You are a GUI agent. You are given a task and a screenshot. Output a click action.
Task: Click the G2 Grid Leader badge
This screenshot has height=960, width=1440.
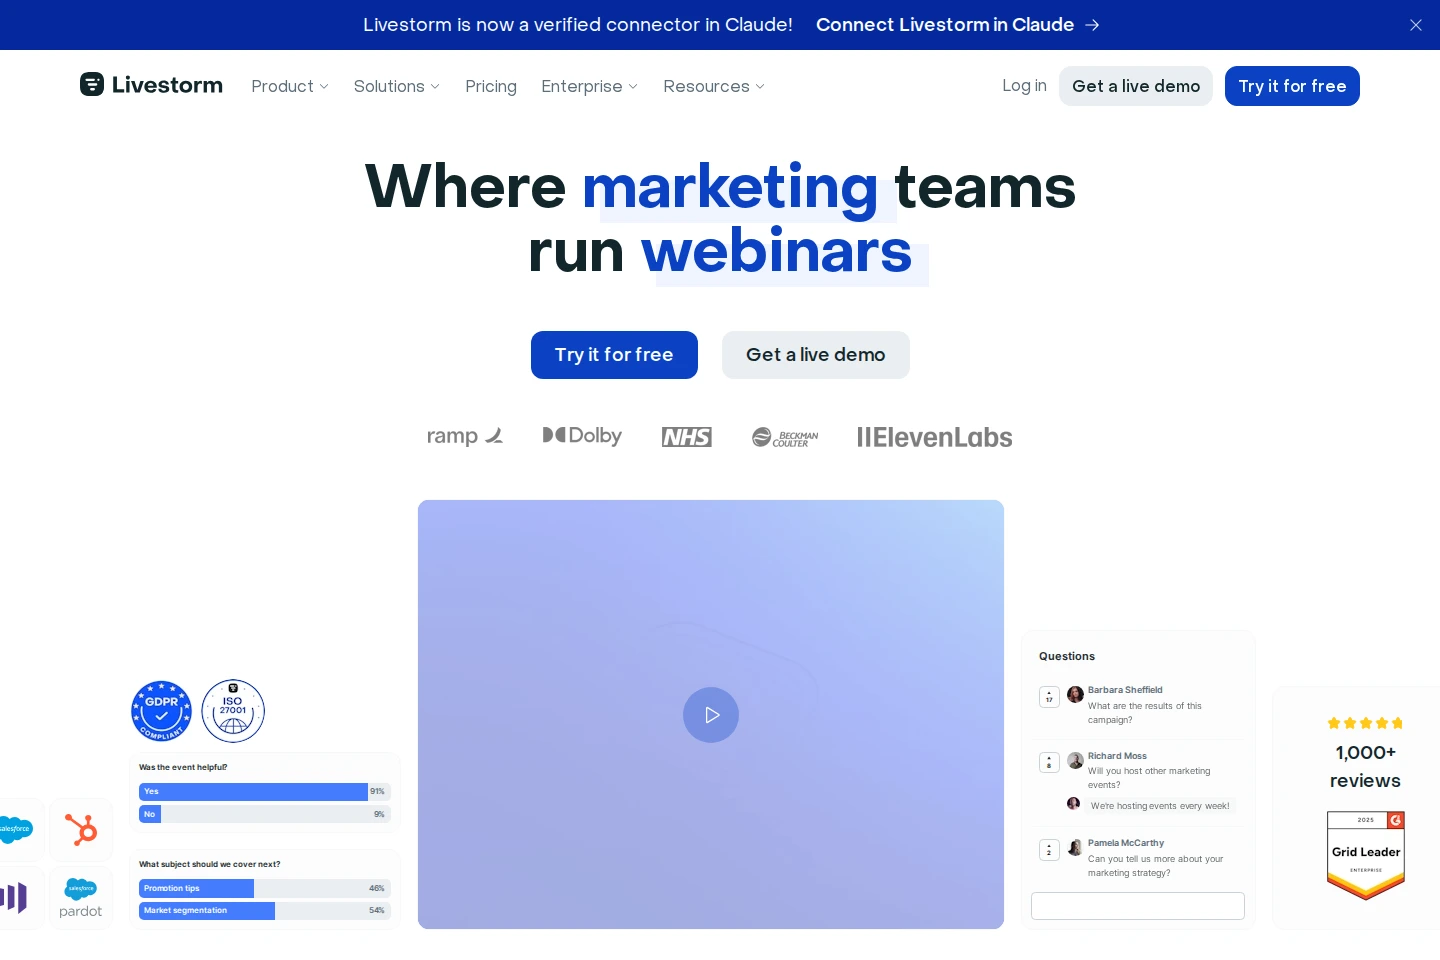point(1366,855)
